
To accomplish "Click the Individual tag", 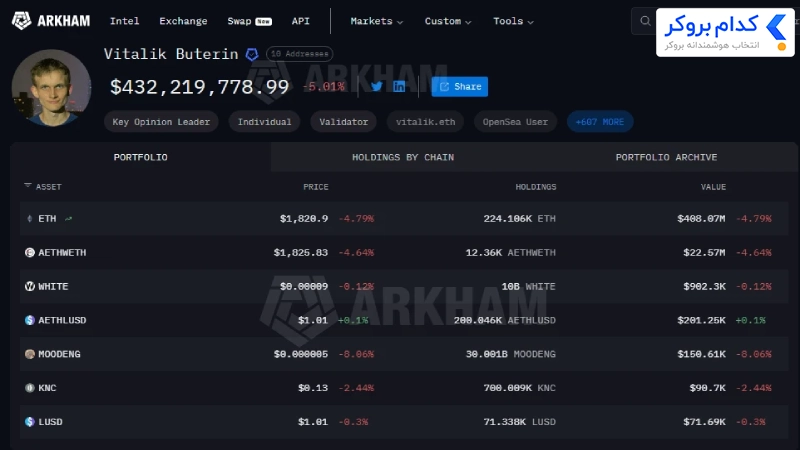I will (x=264, y=122).
